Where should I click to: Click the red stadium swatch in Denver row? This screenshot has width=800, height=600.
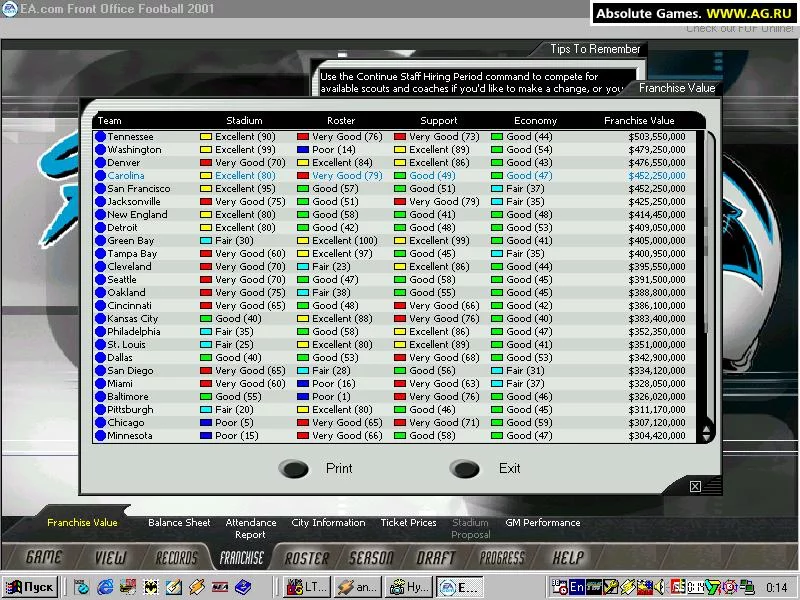coord(206,163)
